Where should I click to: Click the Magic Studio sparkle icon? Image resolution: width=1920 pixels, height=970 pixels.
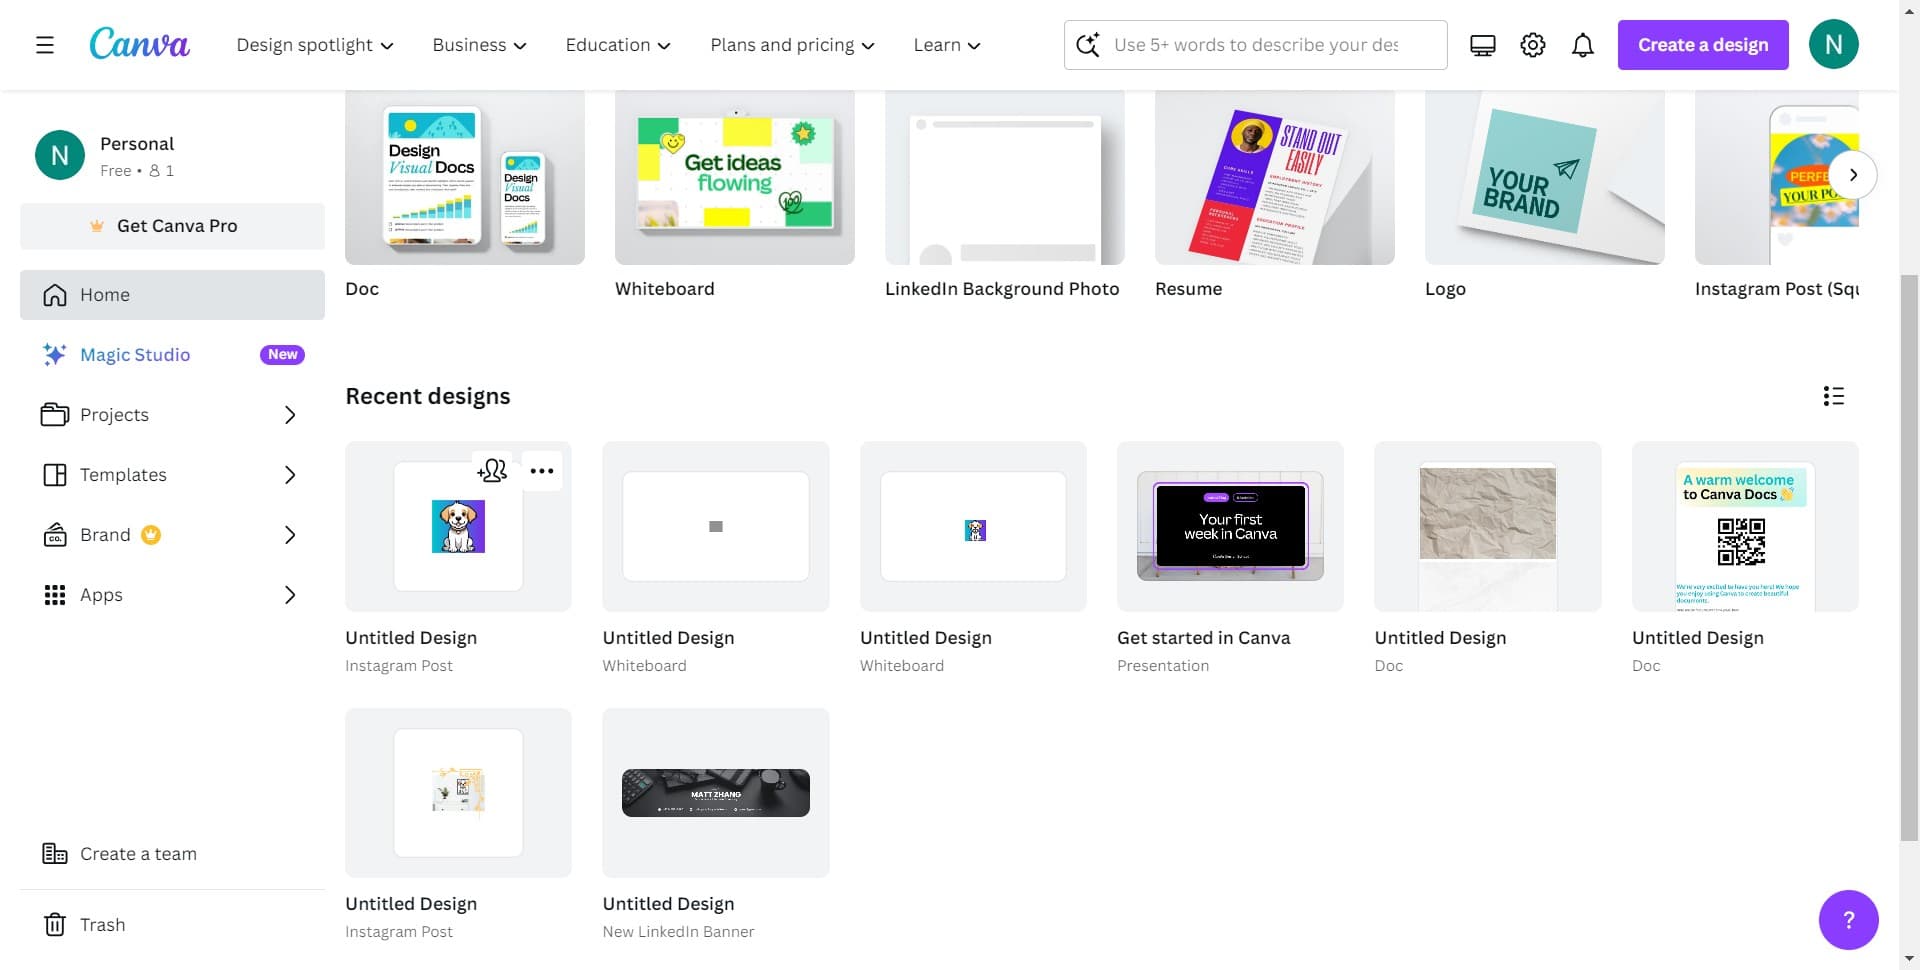point(55,355)
